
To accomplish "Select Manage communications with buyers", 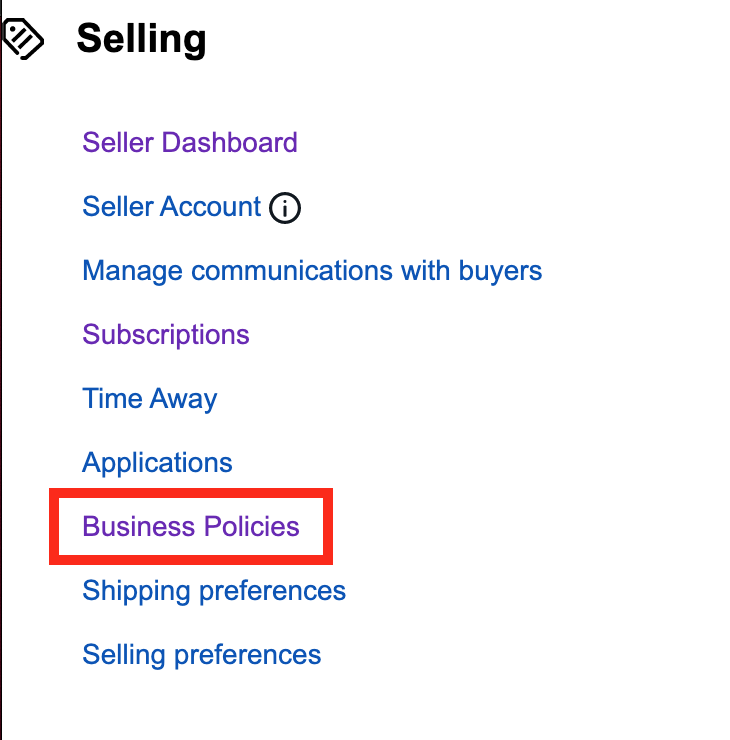I will [312, 271].
